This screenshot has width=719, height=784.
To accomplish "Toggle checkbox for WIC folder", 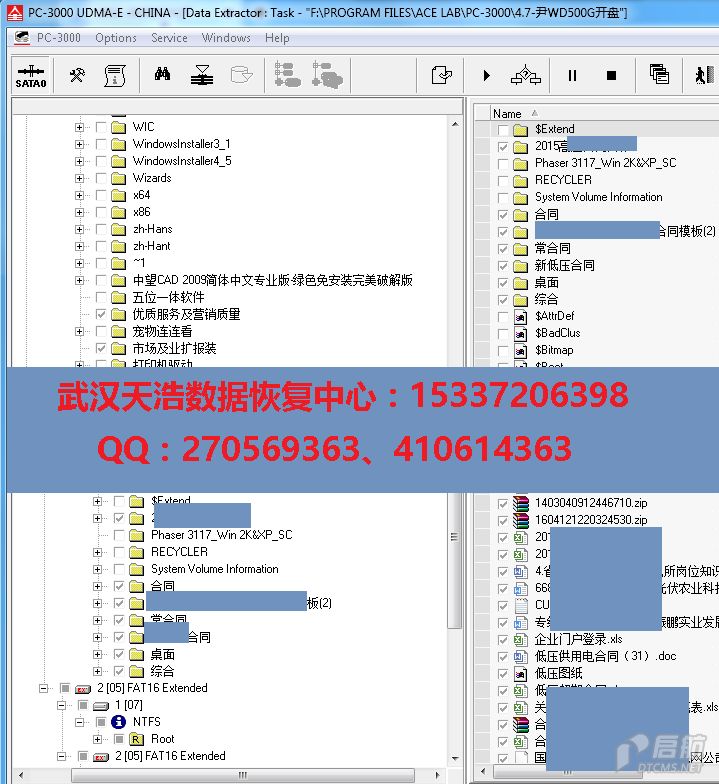I will [100, 127].
